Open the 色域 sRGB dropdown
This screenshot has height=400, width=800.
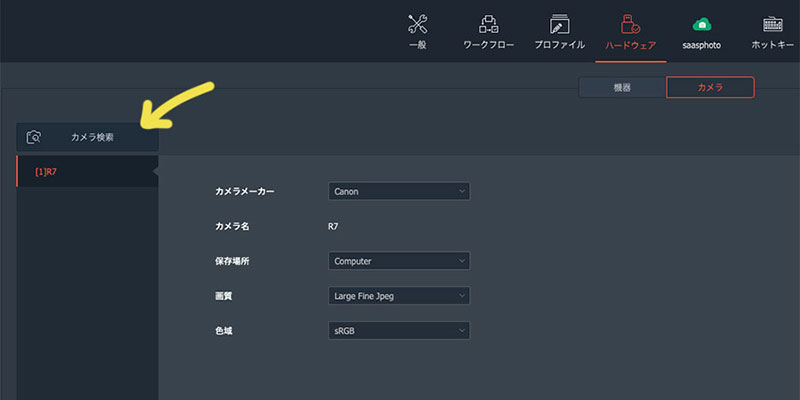pos(398,330)
